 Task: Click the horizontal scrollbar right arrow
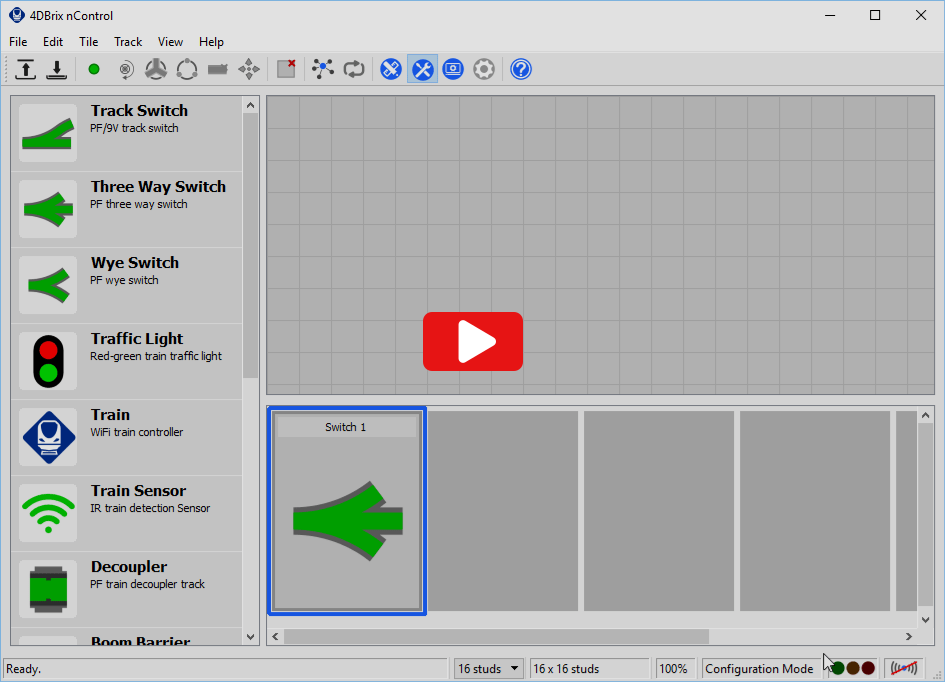[909, 636]
